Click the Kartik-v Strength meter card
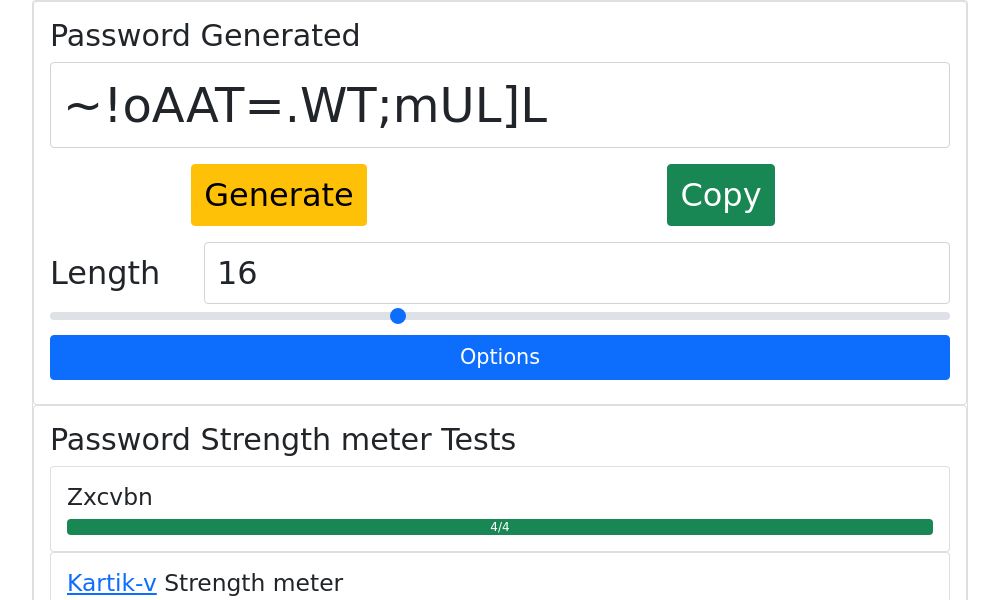The image size is (1000, 600). pos(499,580)
